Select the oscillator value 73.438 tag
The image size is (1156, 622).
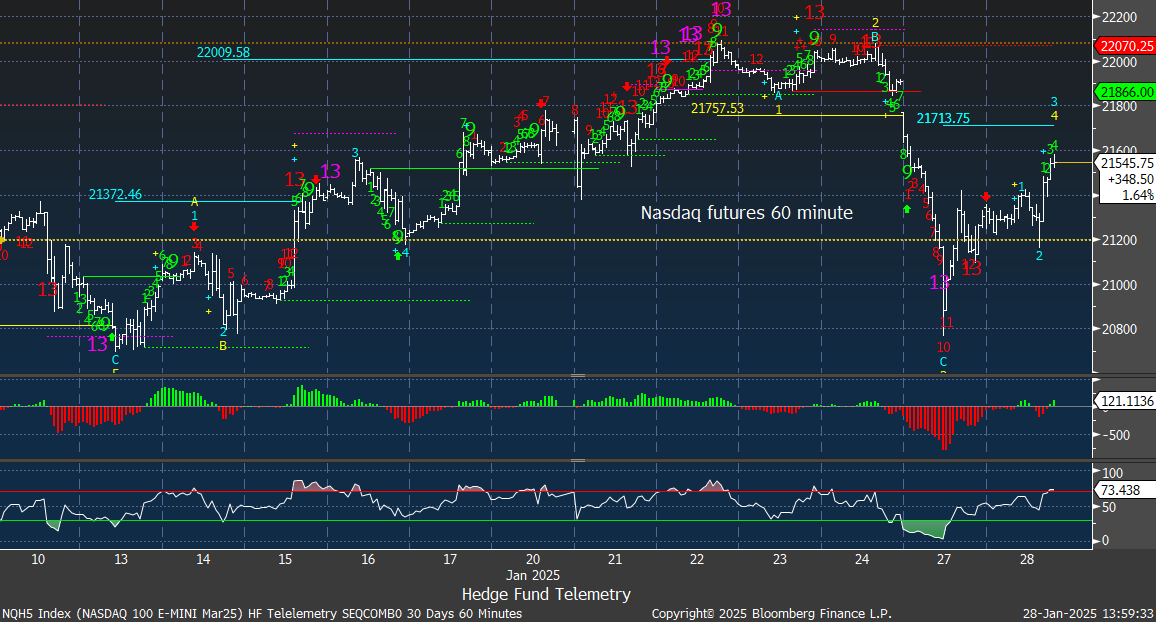1120,491
